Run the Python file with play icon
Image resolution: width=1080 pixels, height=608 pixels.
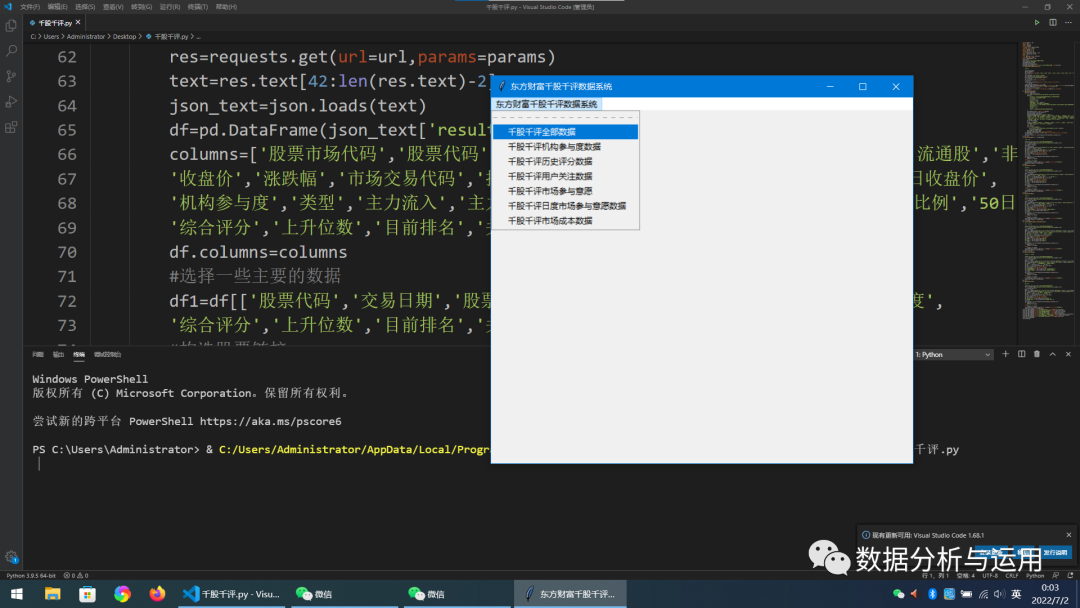1037,23
